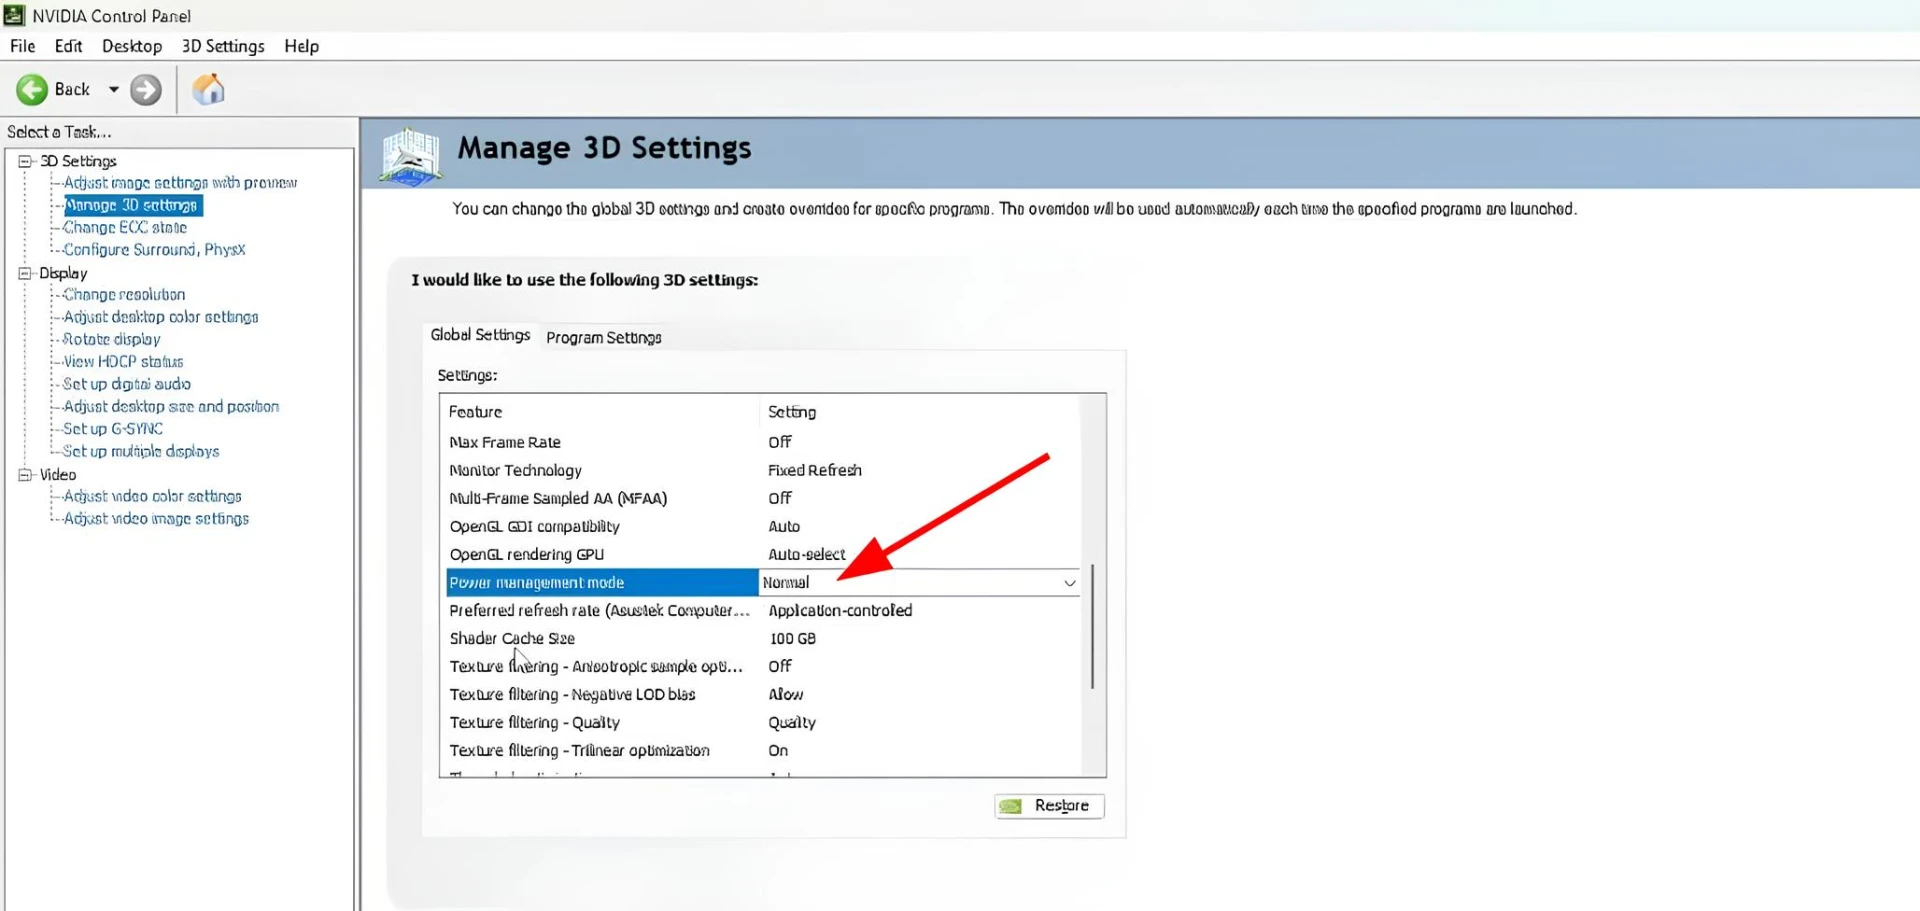Click the Manage 3D Settings header icon
Viewport: 1920px width, 911px height.
click(410, 156)
